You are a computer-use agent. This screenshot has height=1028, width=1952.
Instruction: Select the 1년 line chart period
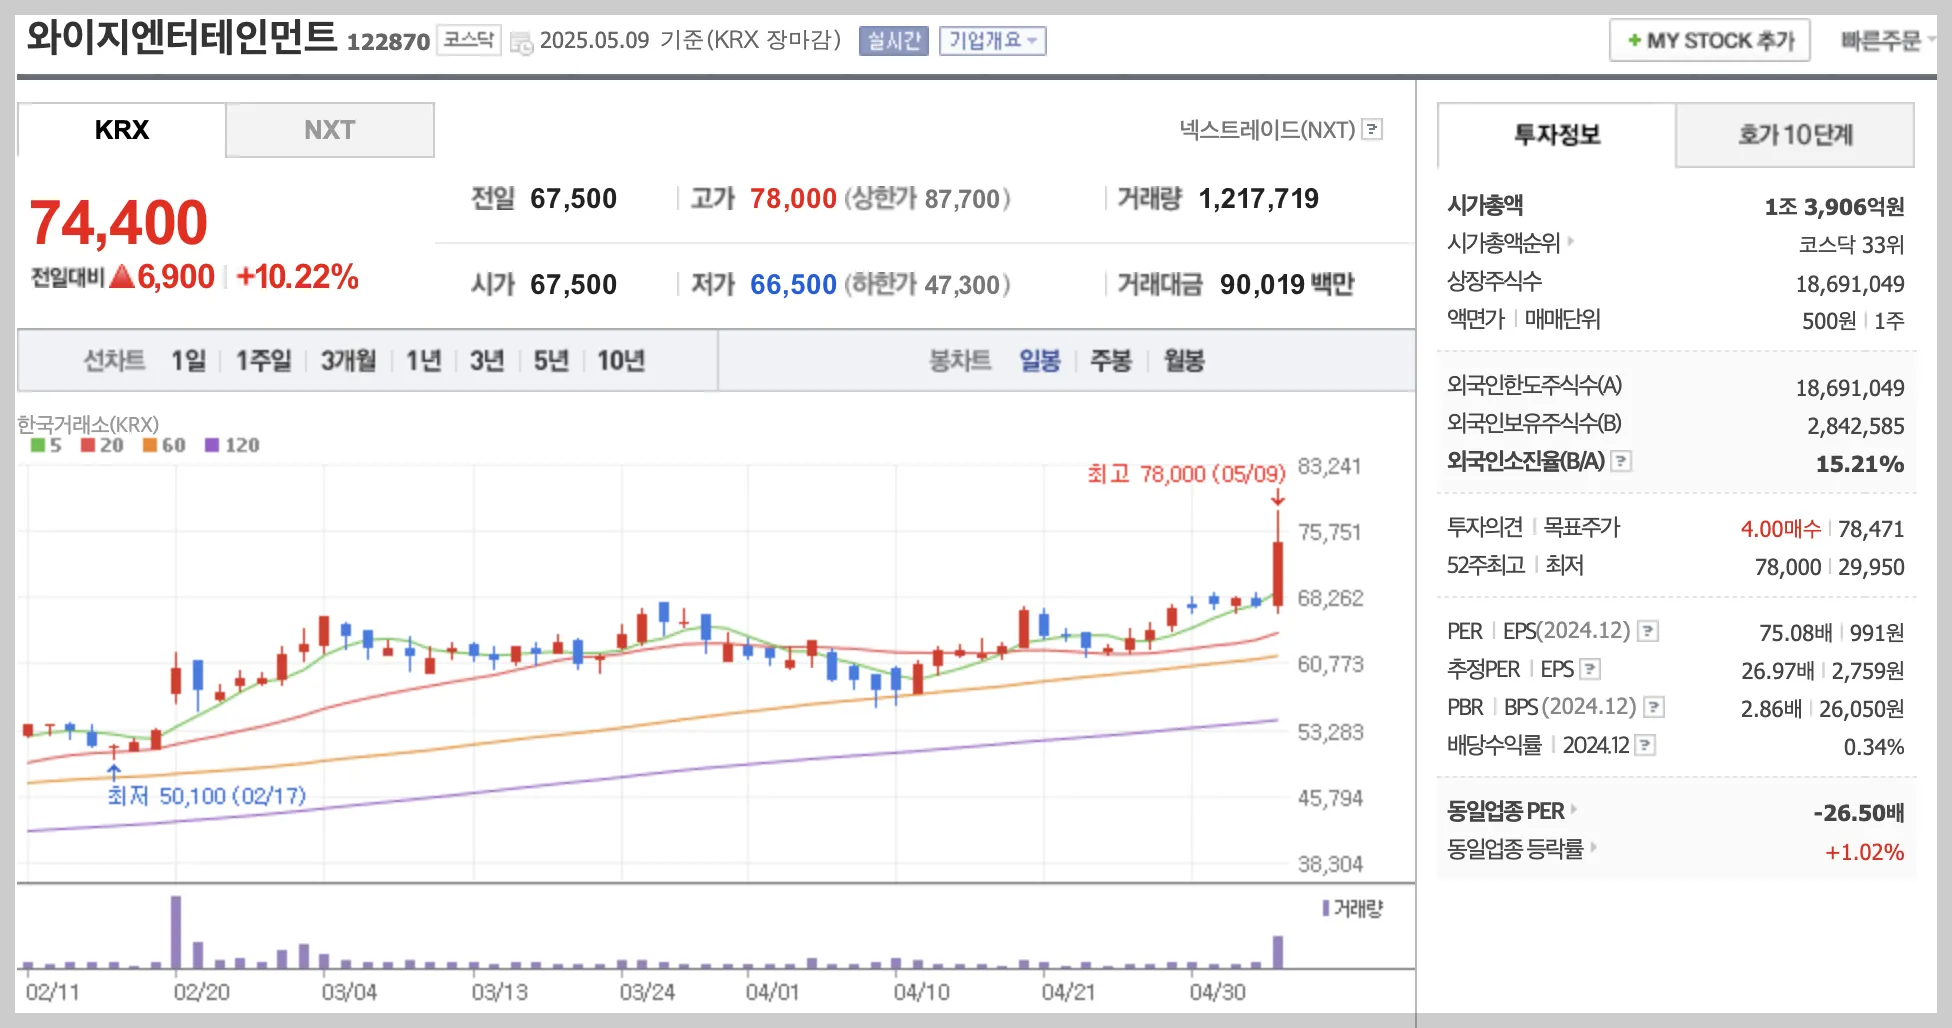coord(423,360)
